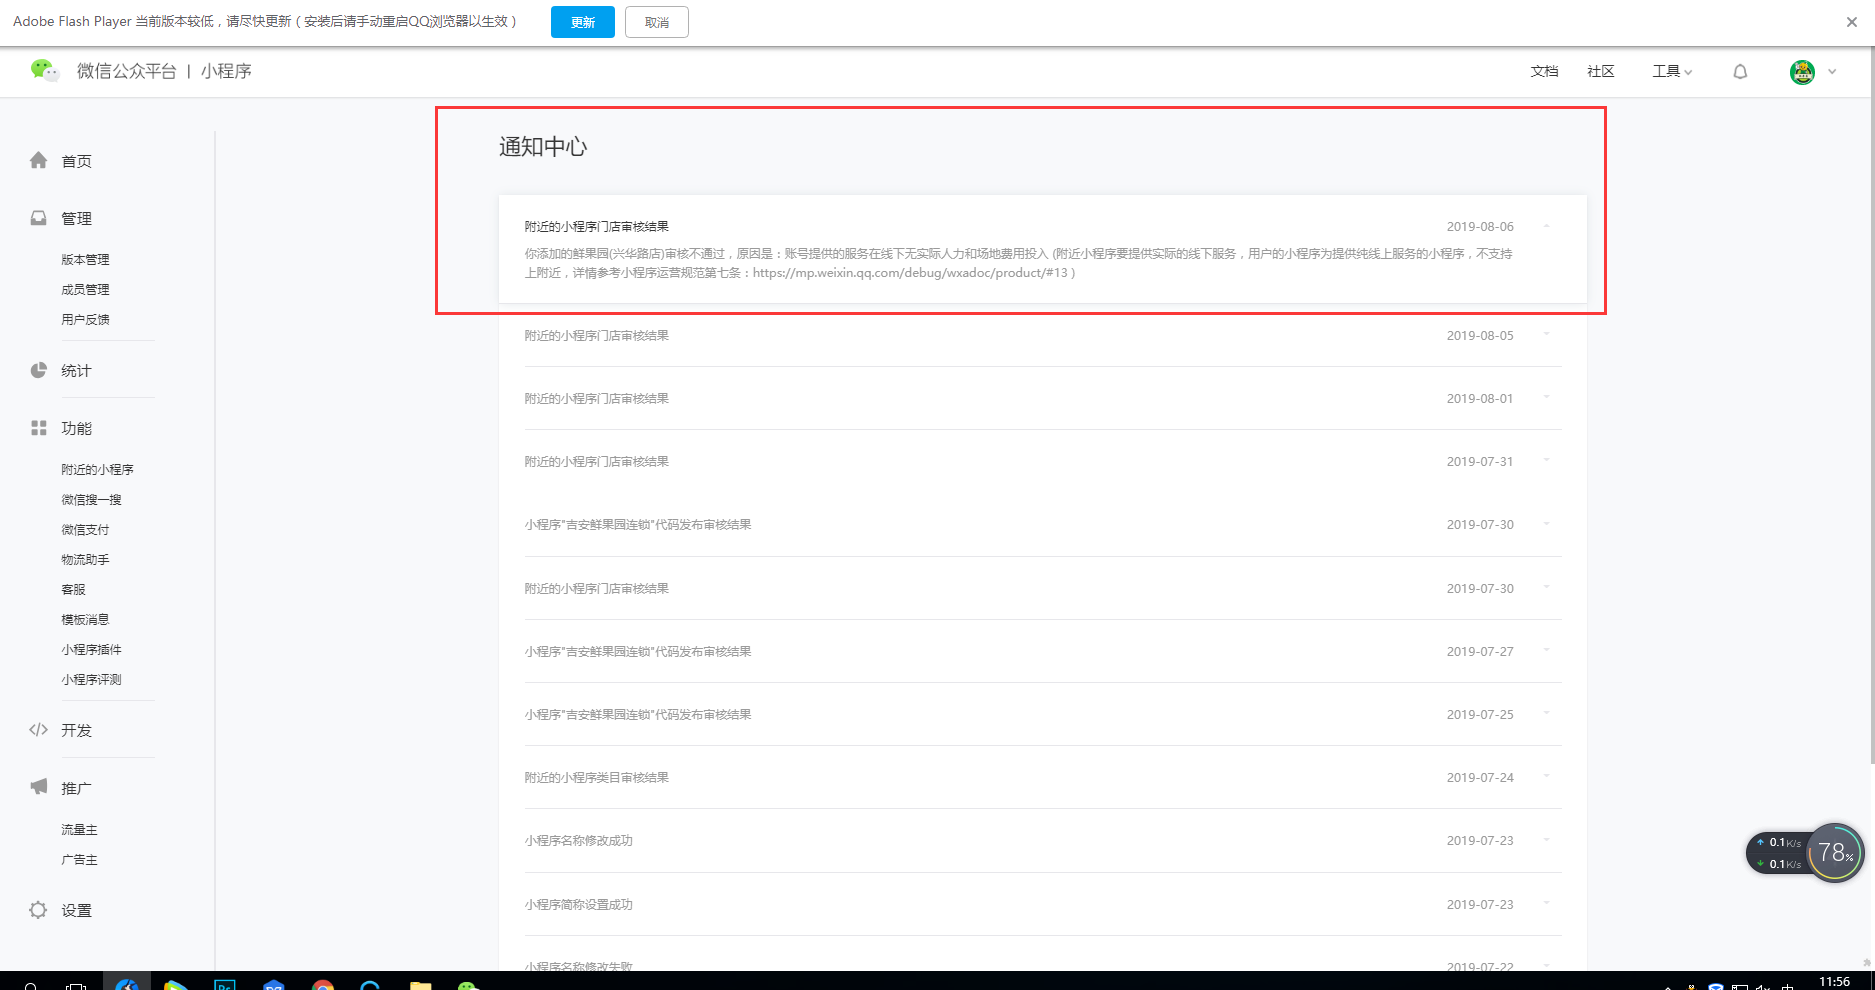The width and height of the screenshot is (1875, 990).
Task: Click the 78% memory accelerator ball
Action: (1835, 852)
